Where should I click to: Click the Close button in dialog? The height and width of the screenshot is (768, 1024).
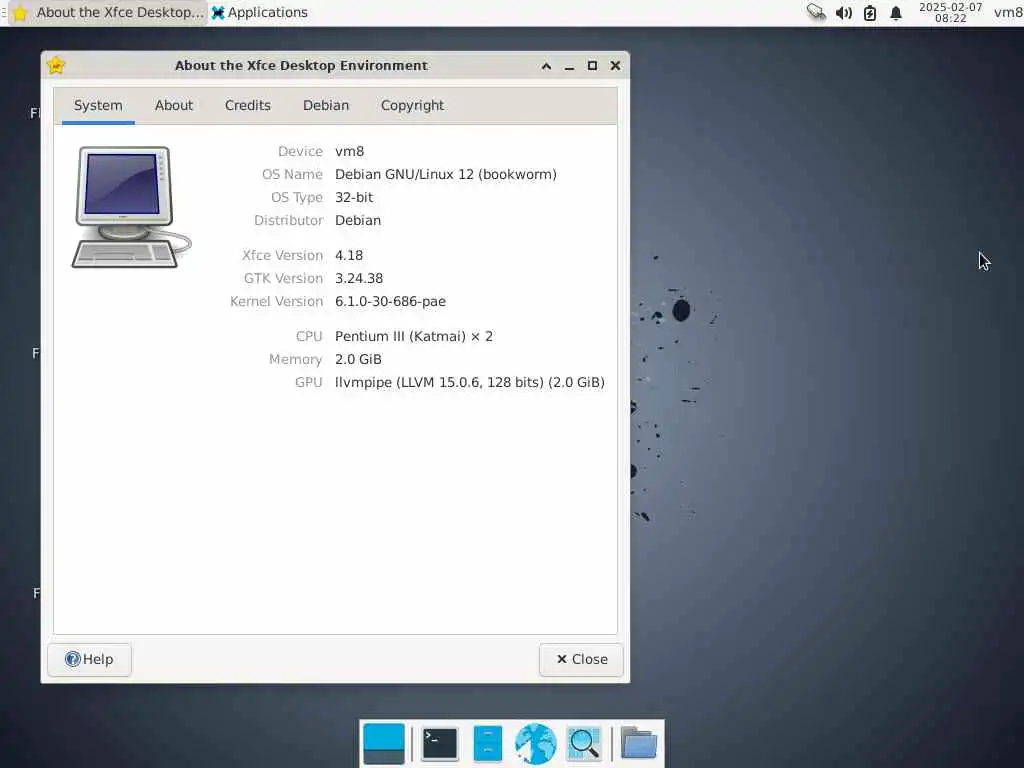(581, 660)
